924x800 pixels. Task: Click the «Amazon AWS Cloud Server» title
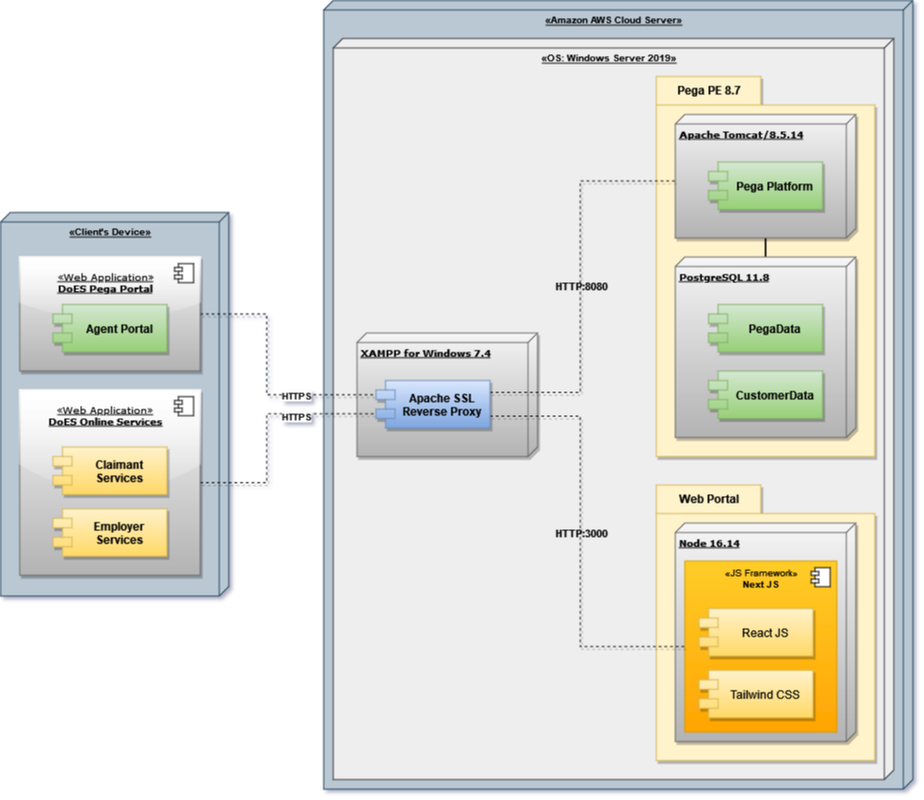pyautogui.click(x=613, y=20)
